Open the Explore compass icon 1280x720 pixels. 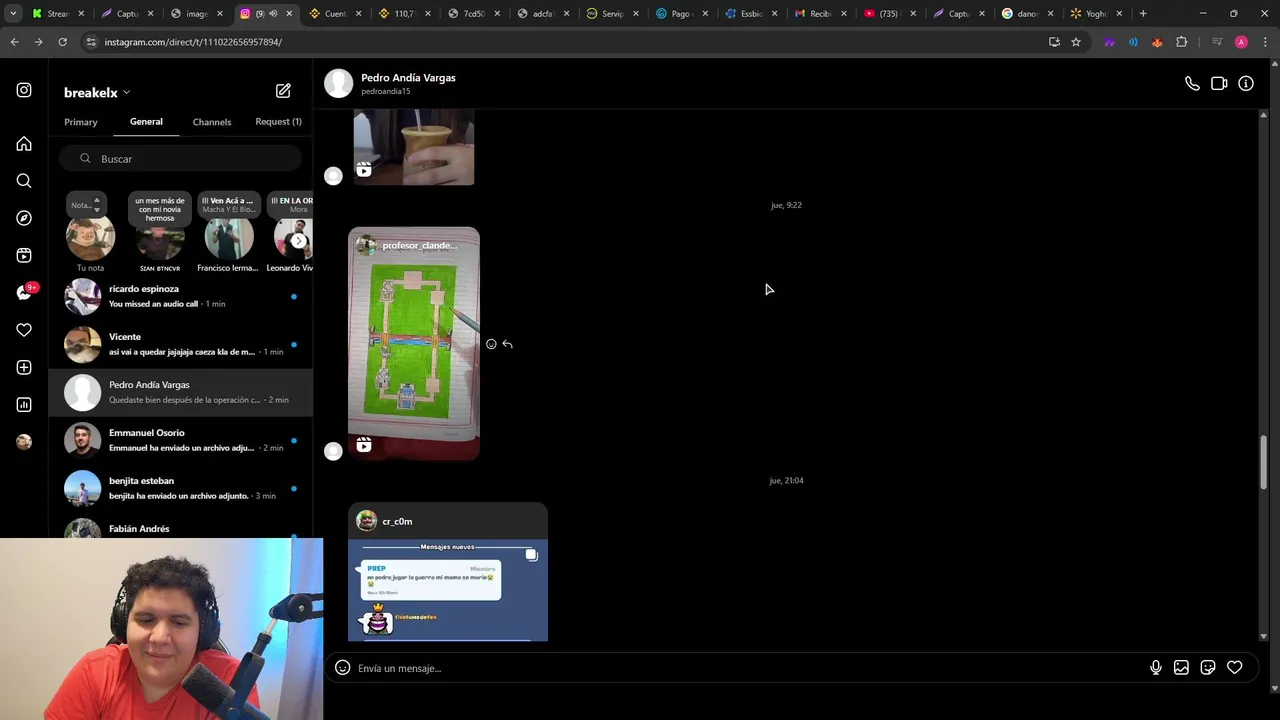click(24, 218)
